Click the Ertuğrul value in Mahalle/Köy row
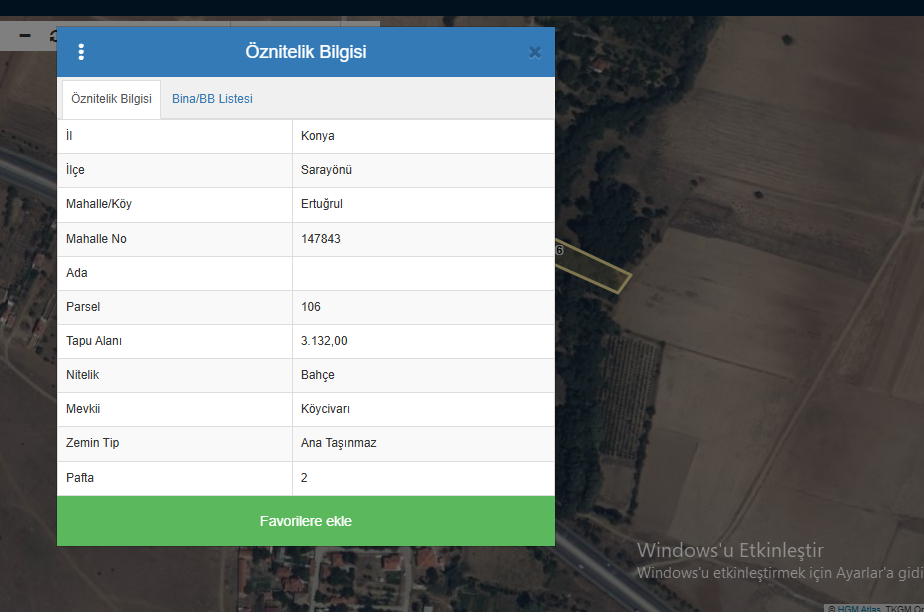This screenshot has width=924, height=612. pyautogui.click(x=322, y=204)
